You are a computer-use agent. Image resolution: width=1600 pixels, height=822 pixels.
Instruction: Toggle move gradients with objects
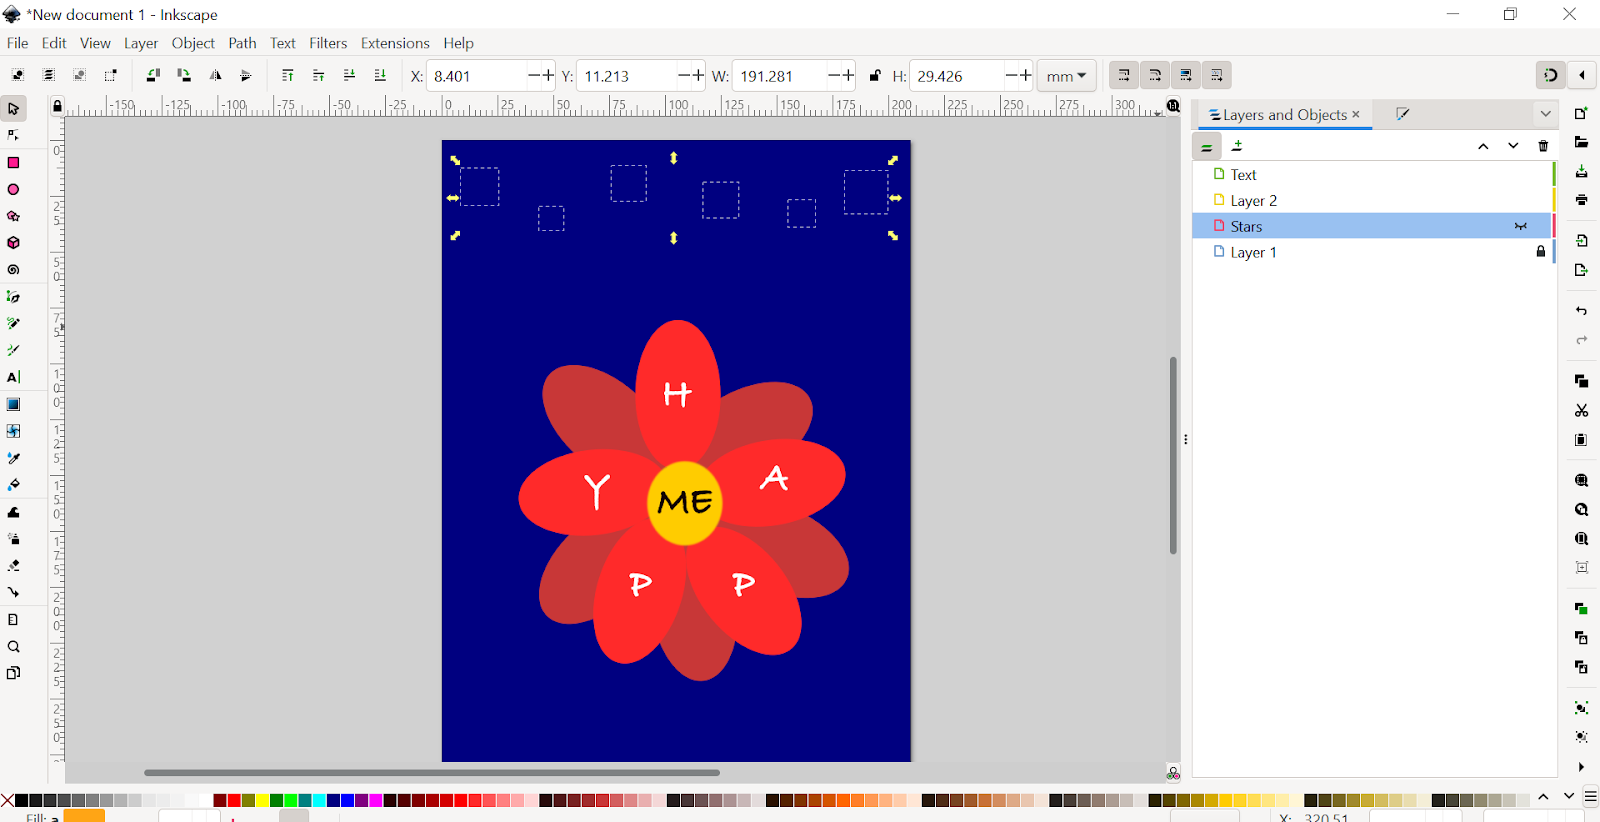point(1186,75)
